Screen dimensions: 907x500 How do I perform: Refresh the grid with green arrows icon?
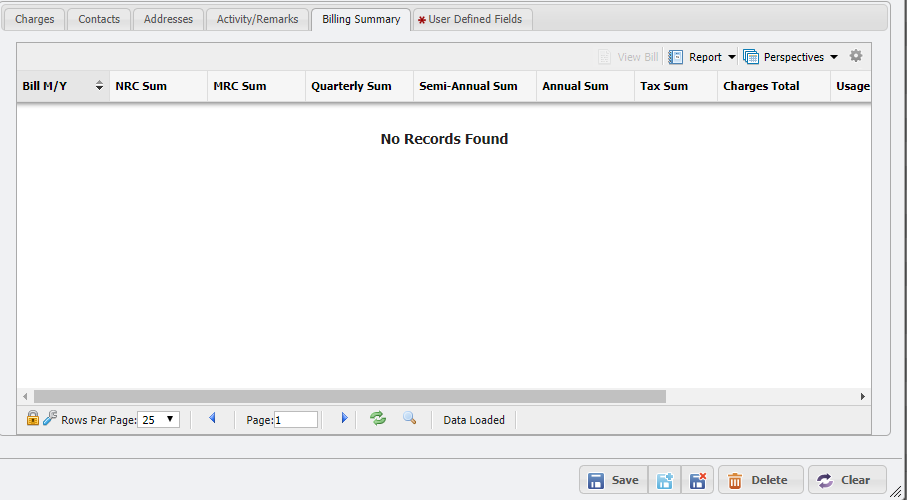coord(378,419)
